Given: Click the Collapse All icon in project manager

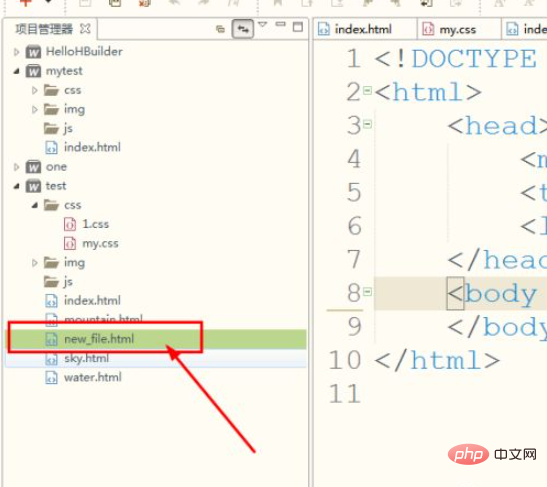Looking at the screenshot, I should [x=220, y=29].
